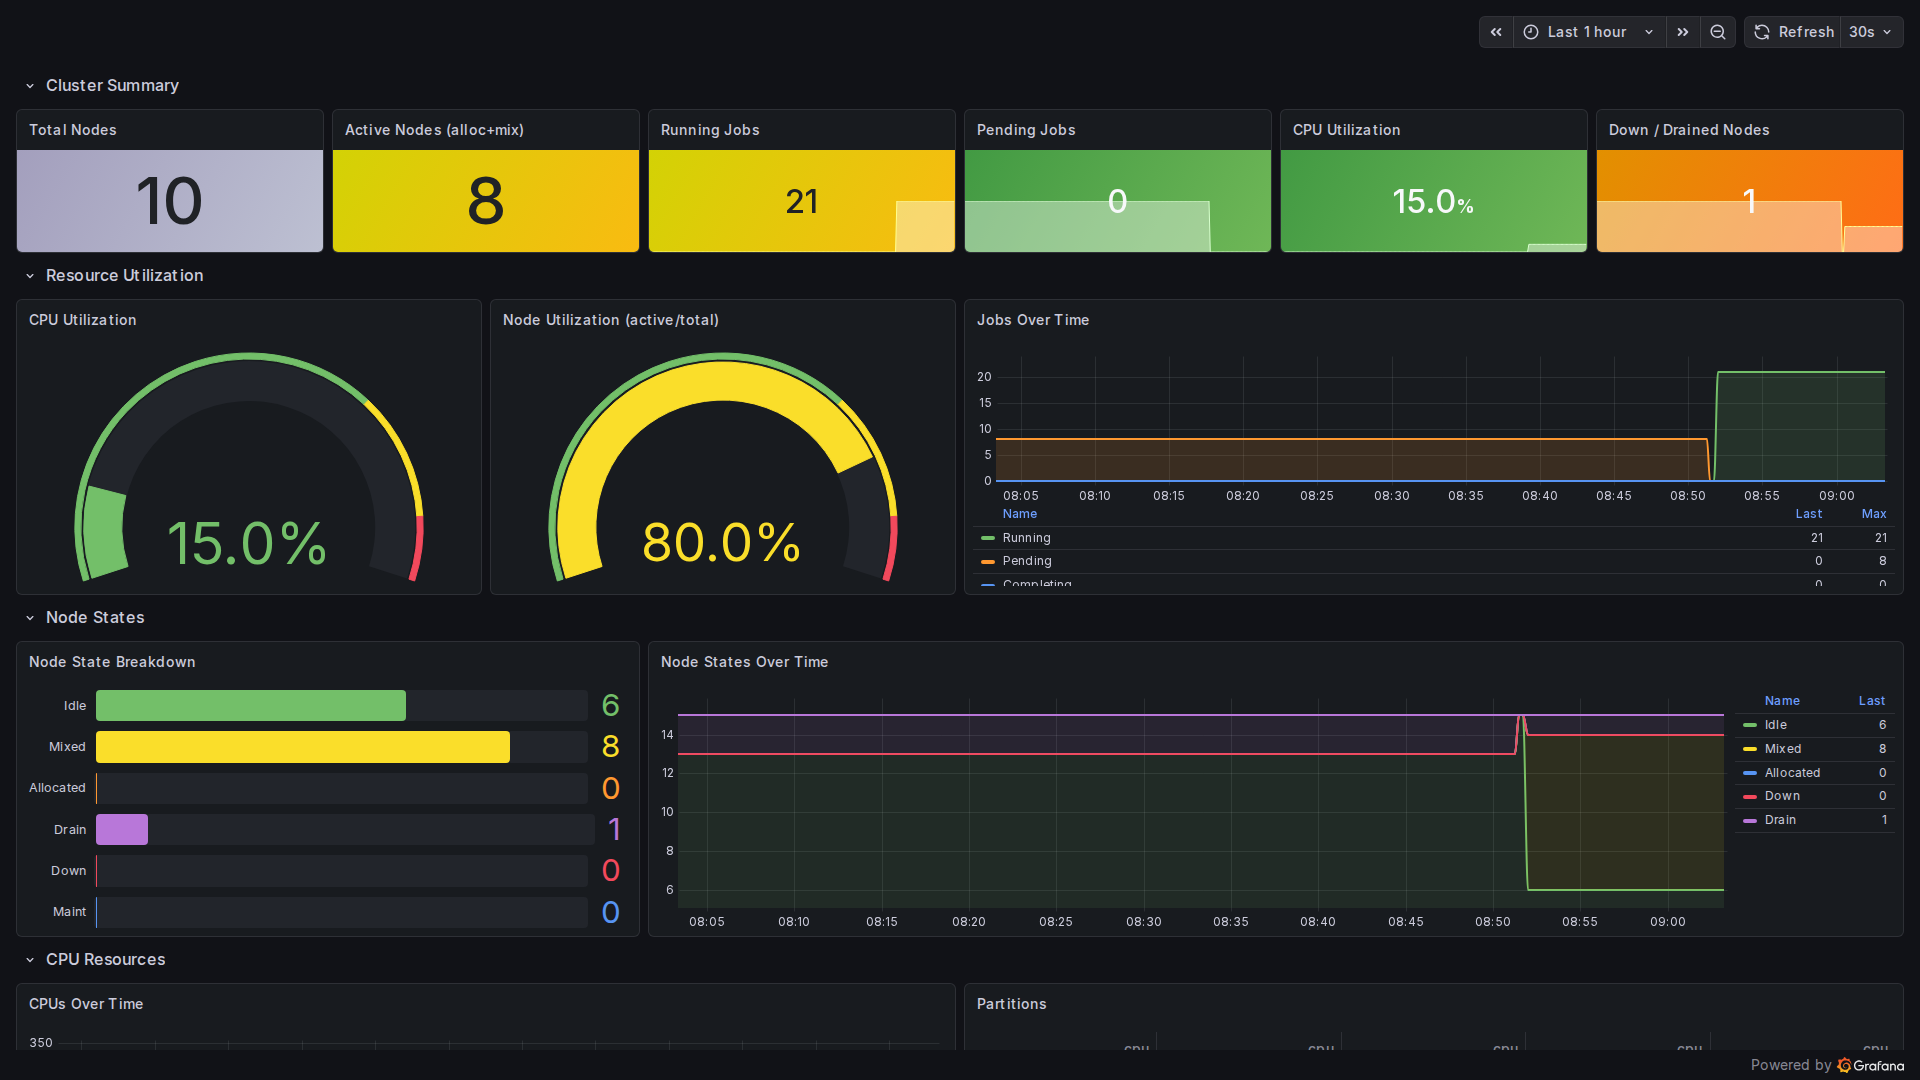Click orange Pending color swatch in jobs legend
Viewport: 1920px width, 1080px height.
click(x=988, y=561)
